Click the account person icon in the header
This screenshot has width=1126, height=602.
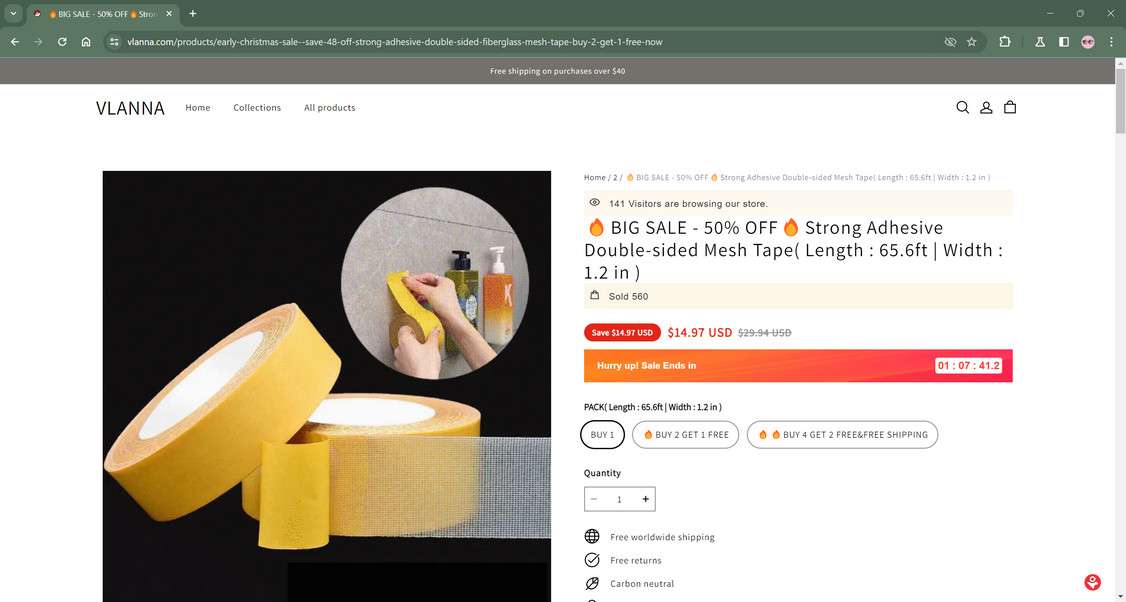click(986, 107)
